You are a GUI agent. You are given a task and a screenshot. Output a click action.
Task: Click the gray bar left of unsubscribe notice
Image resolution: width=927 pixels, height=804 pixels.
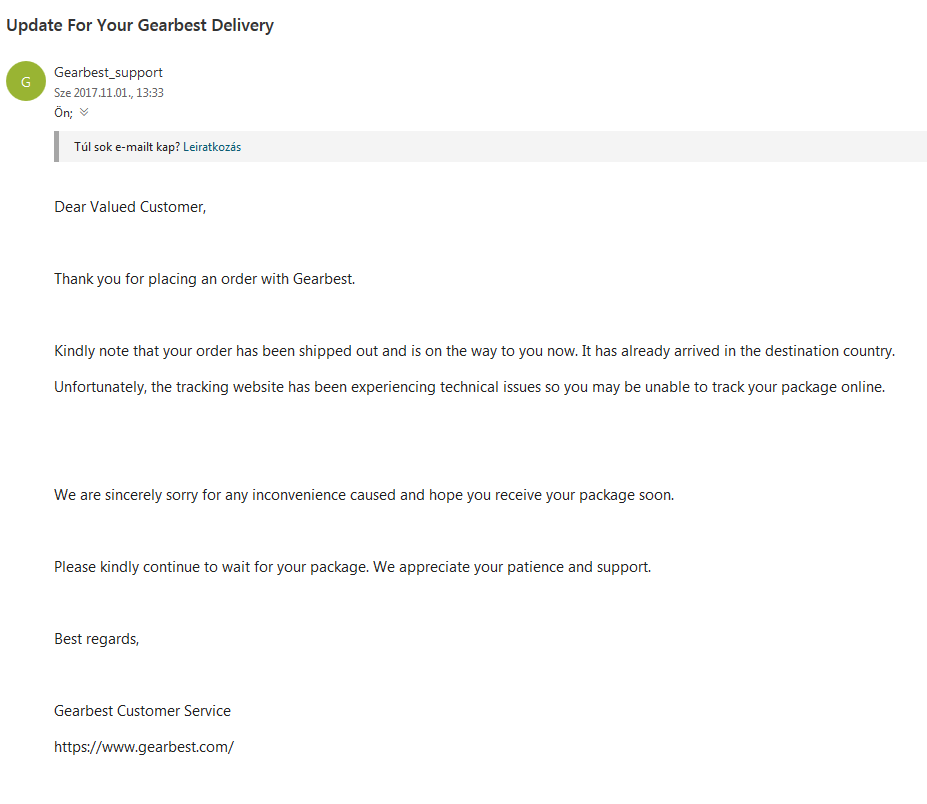point(57,147)
